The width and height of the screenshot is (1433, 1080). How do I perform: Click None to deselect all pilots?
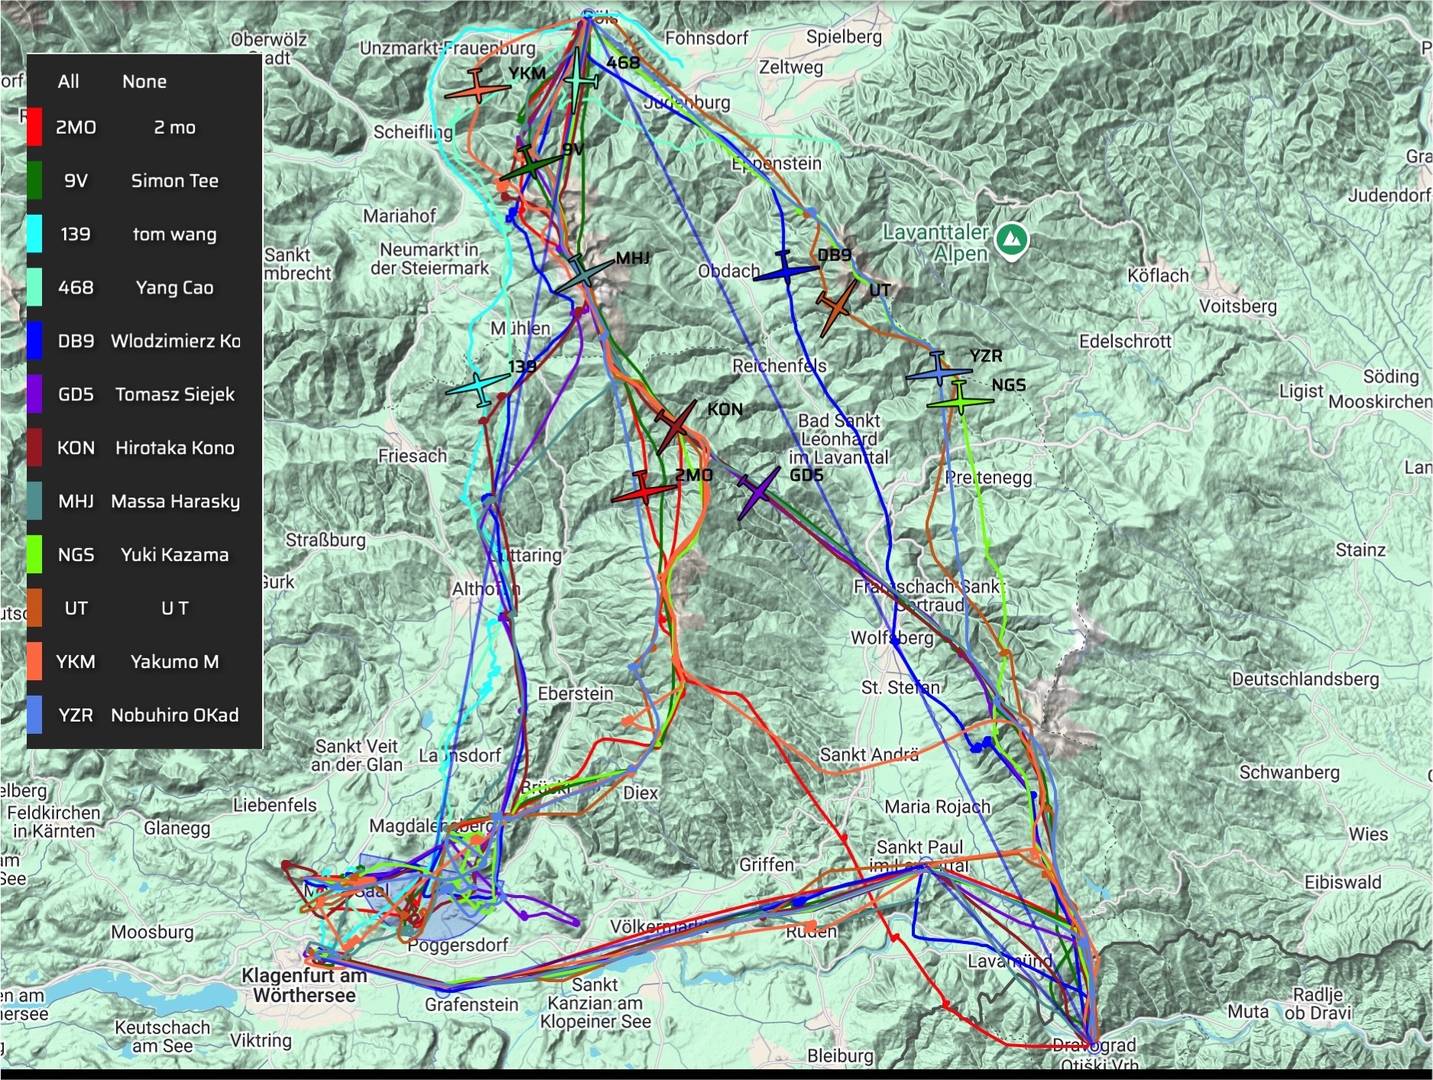(144, 82)
